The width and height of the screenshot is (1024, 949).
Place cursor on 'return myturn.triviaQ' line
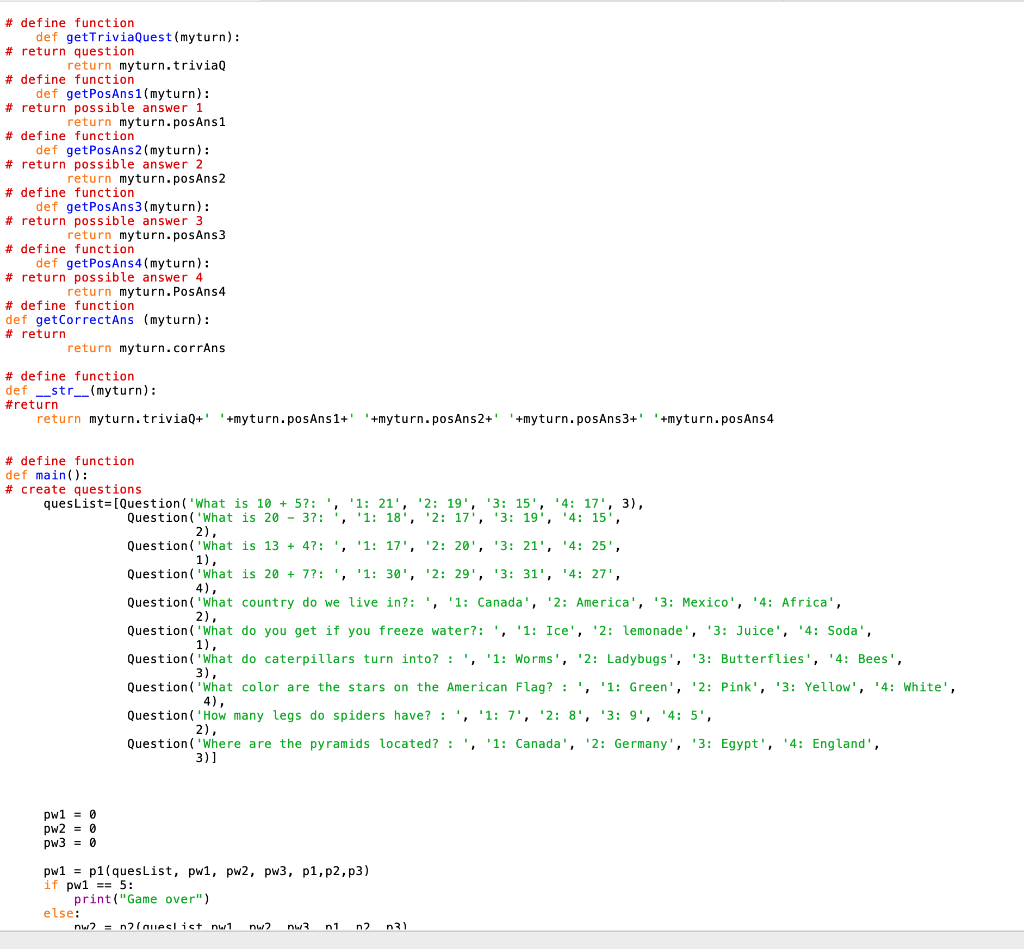pyautogui.click(x=146, y=65)
